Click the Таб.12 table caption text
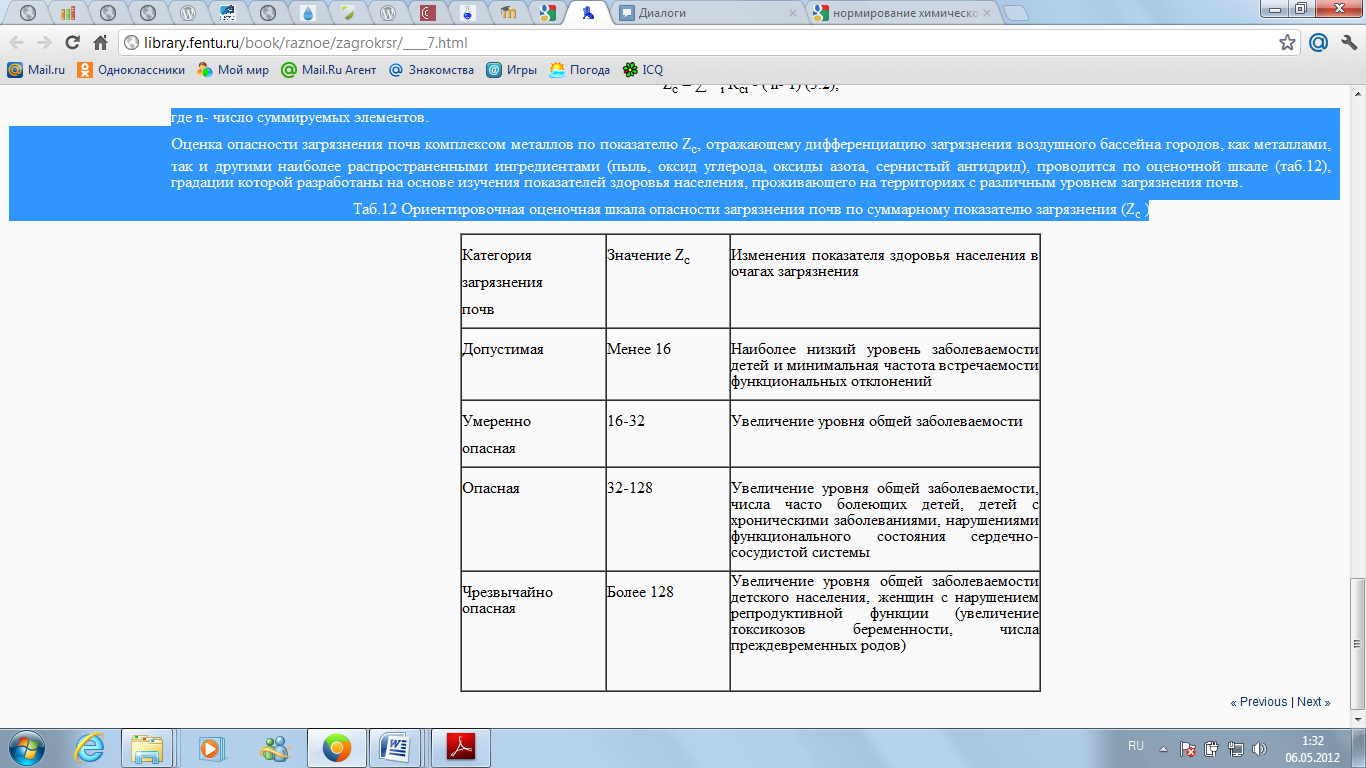Screen dimensions: 1366x768 click(751, 210)
